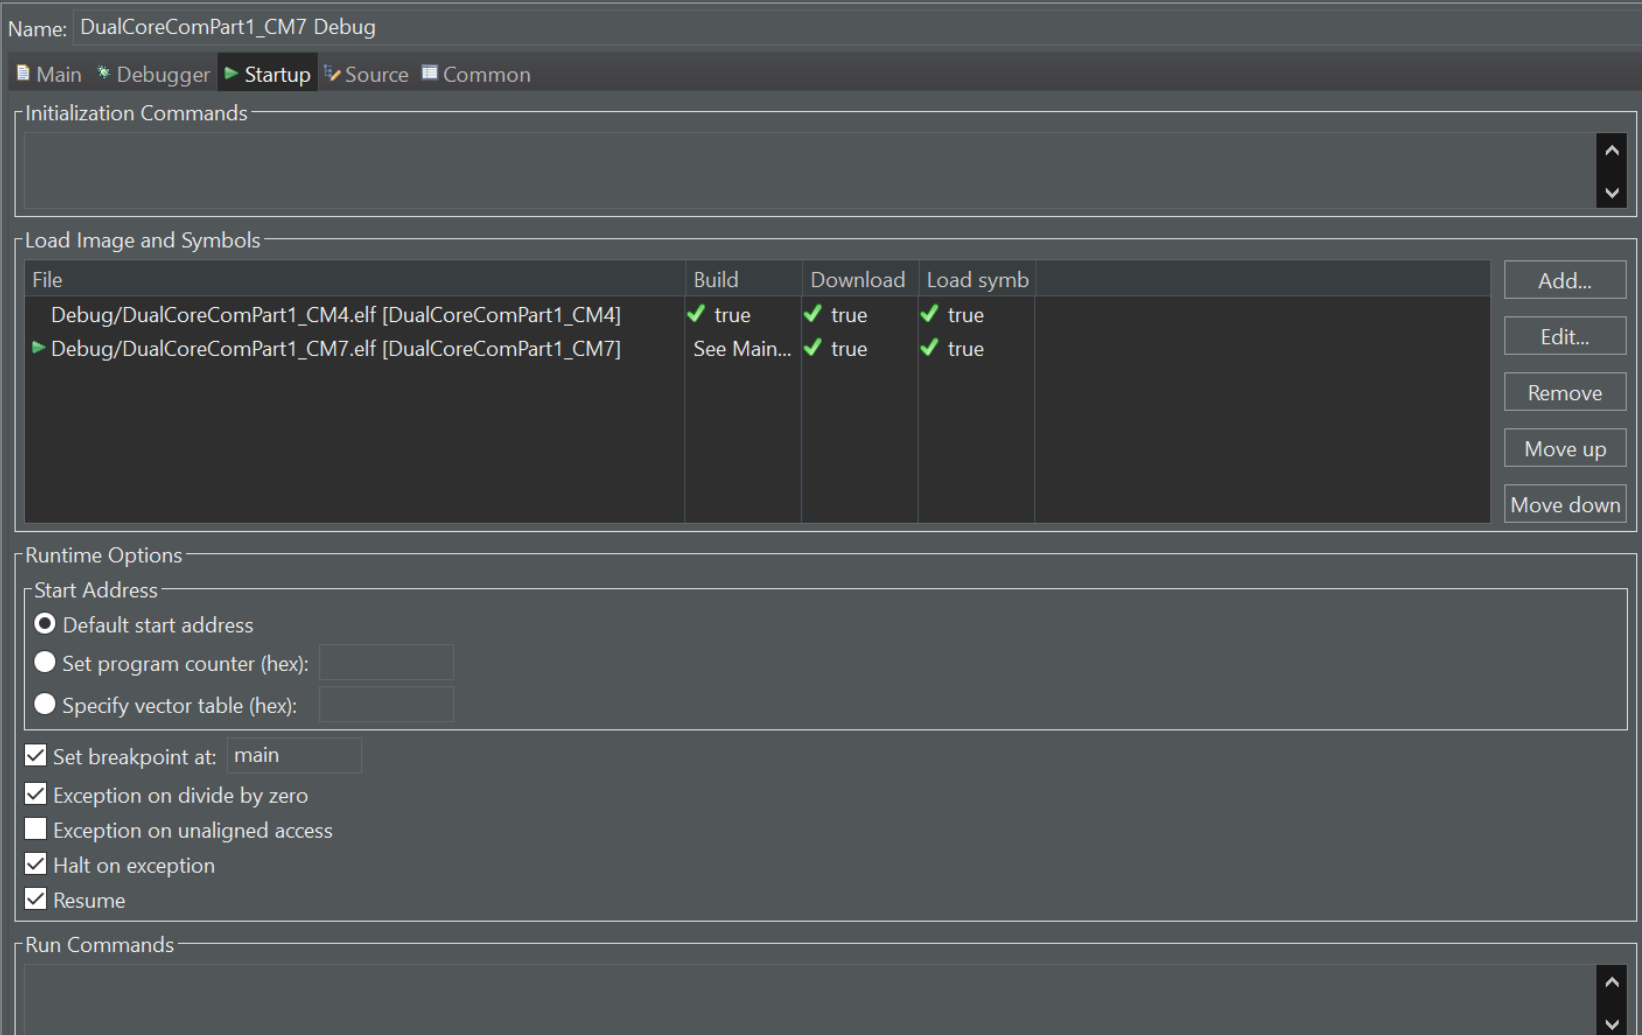
Task: Click the green checkmark in CM4 Build column
Action: (697, 314)
